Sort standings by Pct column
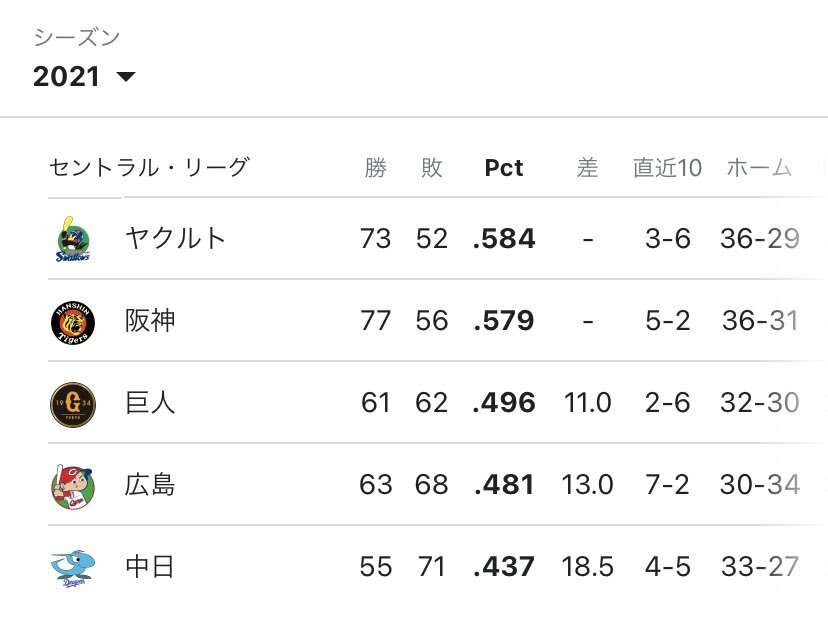 click(504, 168)
